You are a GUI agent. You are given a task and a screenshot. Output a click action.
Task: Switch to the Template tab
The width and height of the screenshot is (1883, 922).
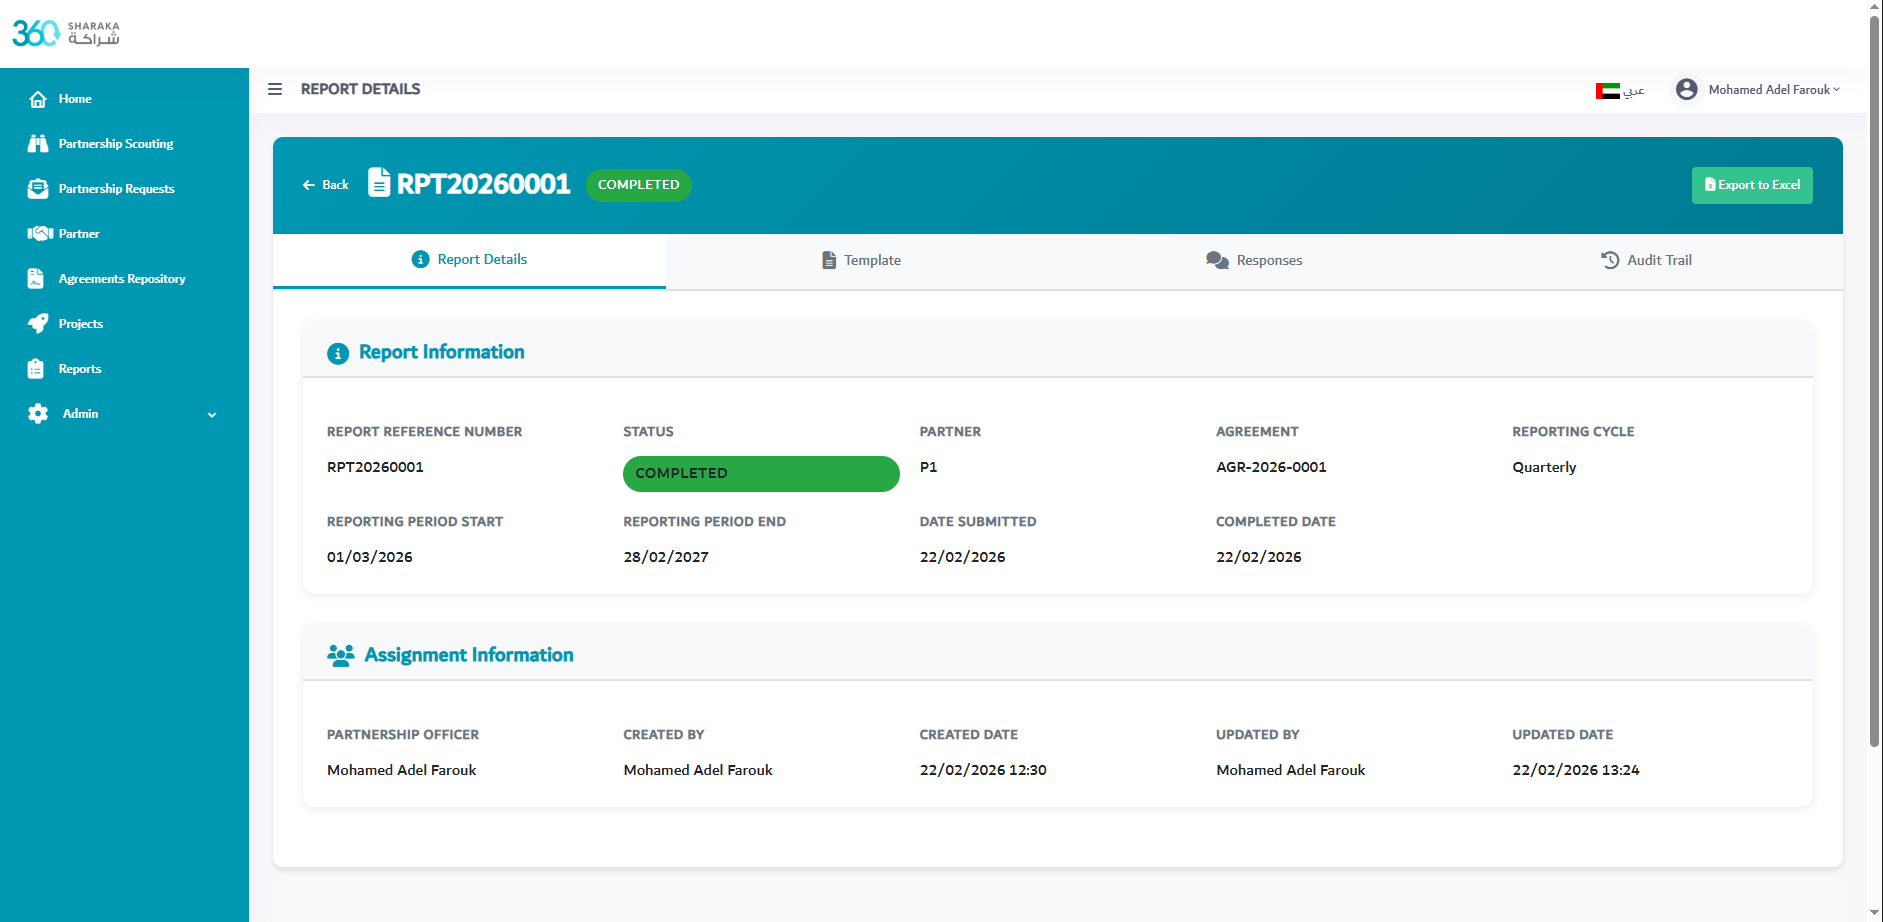(861, 260)
